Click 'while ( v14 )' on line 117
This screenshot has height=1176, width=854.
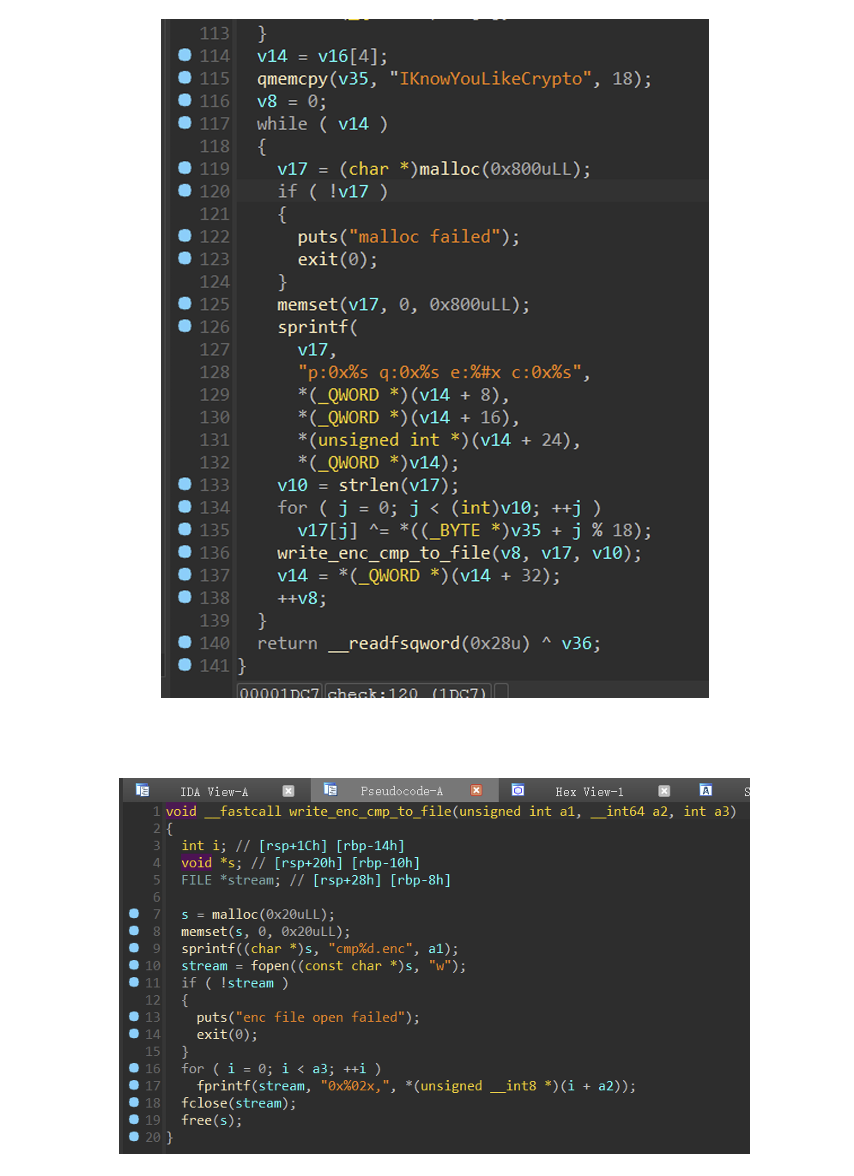tap(322, 124)
